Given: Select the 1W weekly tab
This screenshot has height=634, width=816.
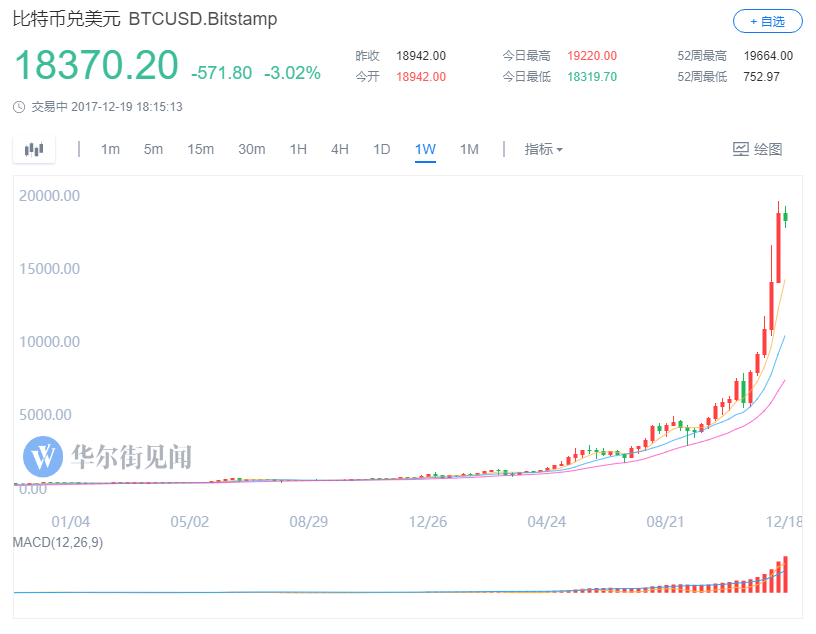Looking at the screenshot, I should point(425,150).
